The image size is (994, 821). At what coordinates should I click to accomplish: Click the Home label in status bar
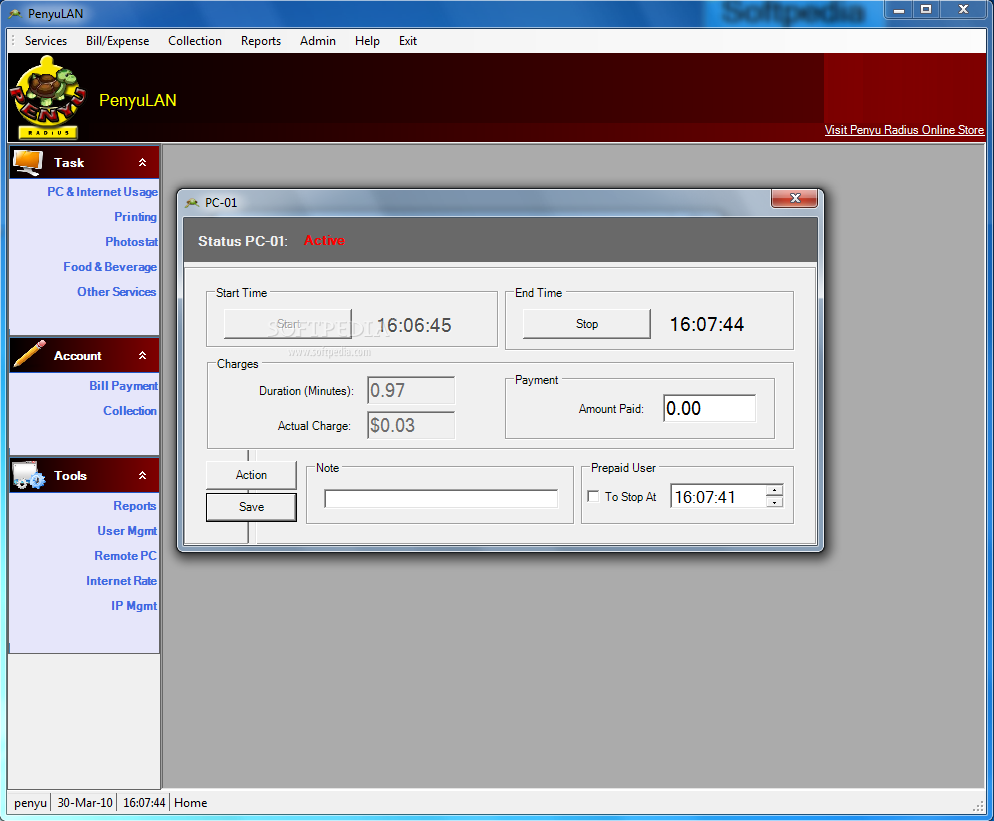[190, 803]
